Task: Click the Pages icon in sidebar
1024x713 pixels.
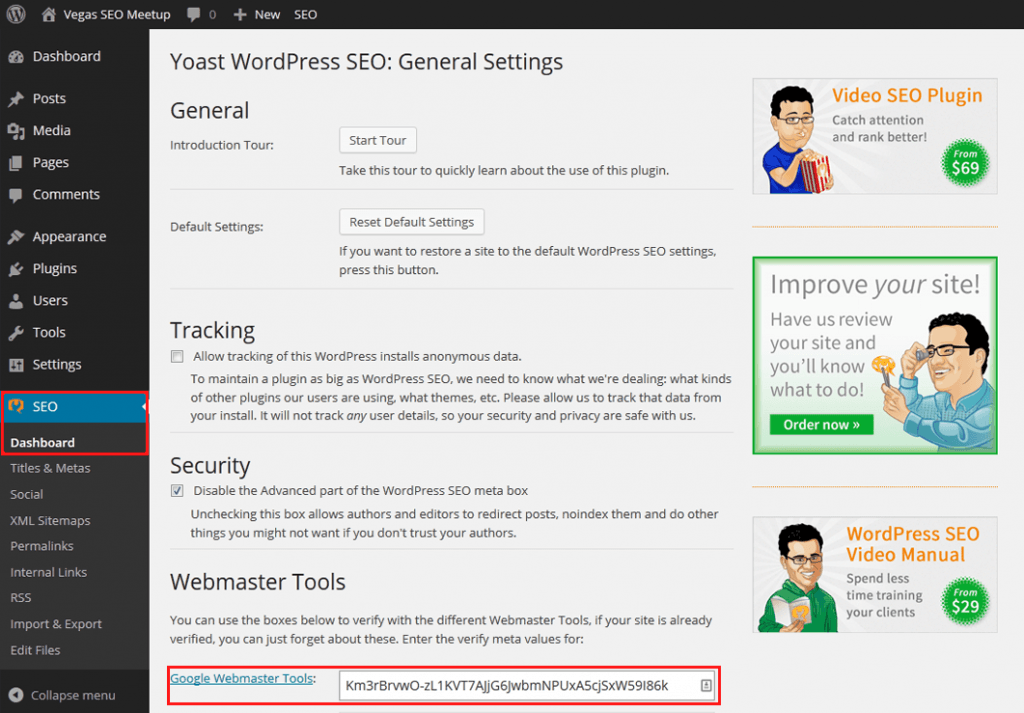Action: [x=16, y=163]
